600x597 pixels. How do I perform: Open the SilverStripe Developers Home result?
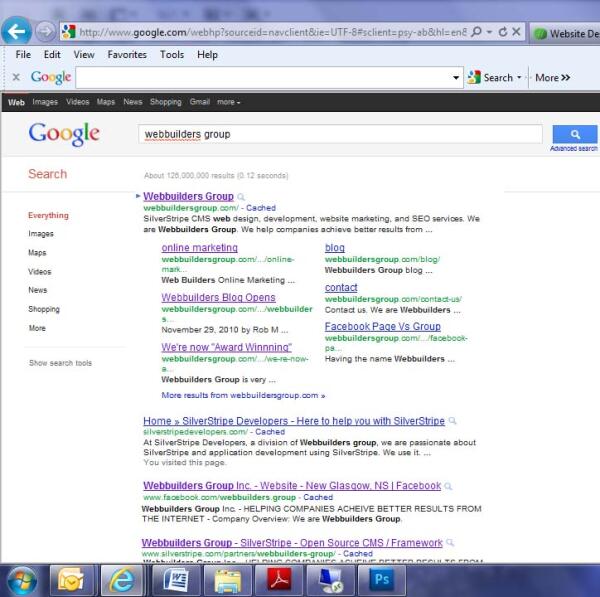294,421
